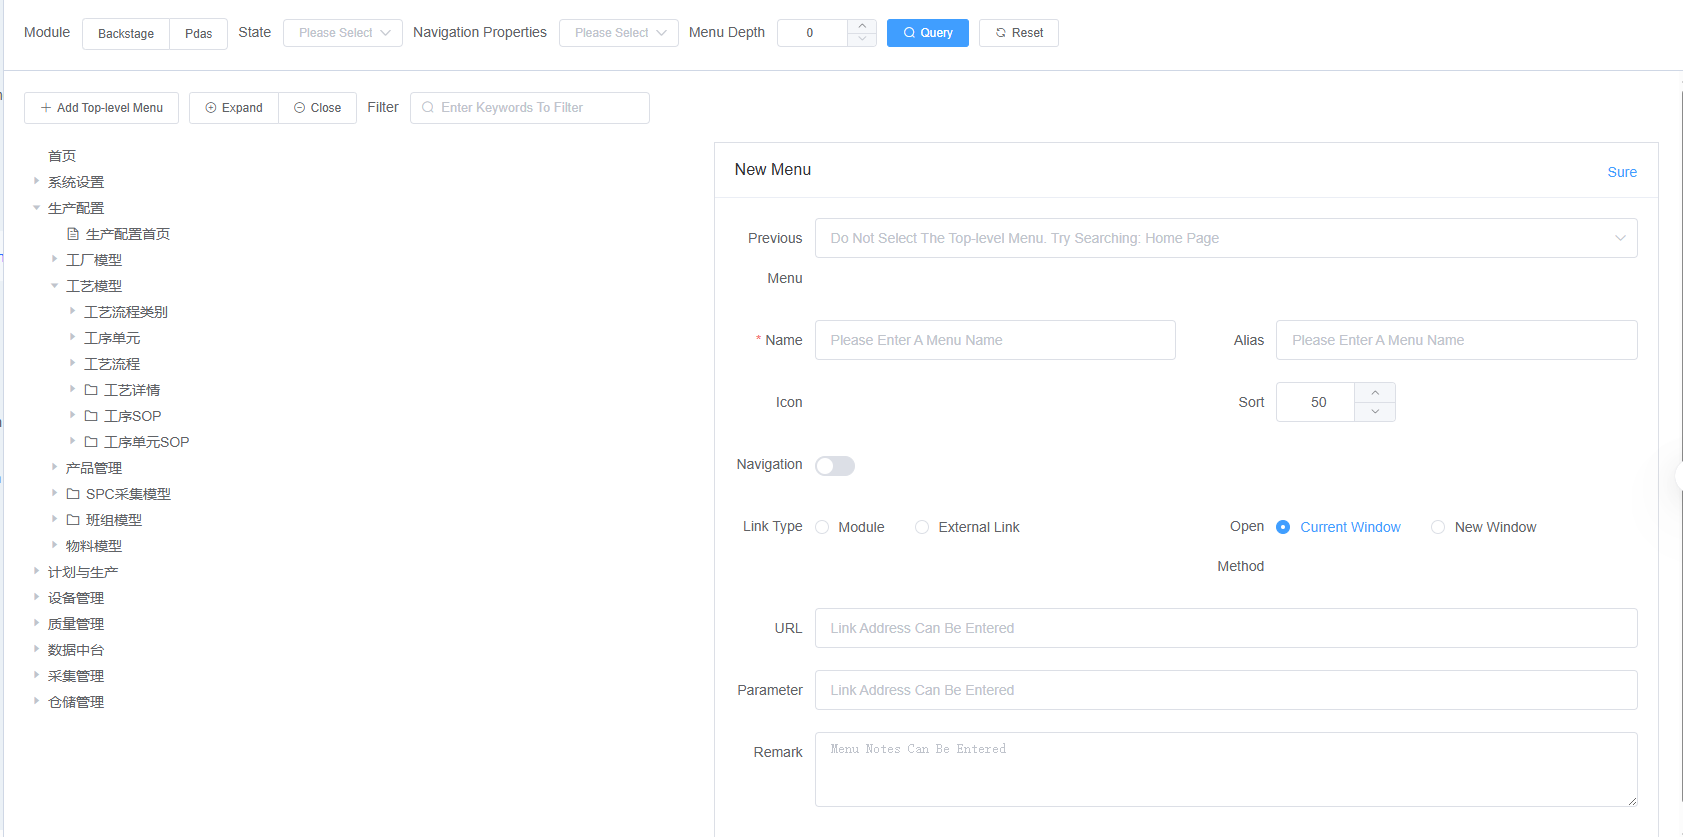Click the document icon beside 生产配置首页
Image resolution: width=1683 pixels, height=837 pixels.
tap(73, 234)
